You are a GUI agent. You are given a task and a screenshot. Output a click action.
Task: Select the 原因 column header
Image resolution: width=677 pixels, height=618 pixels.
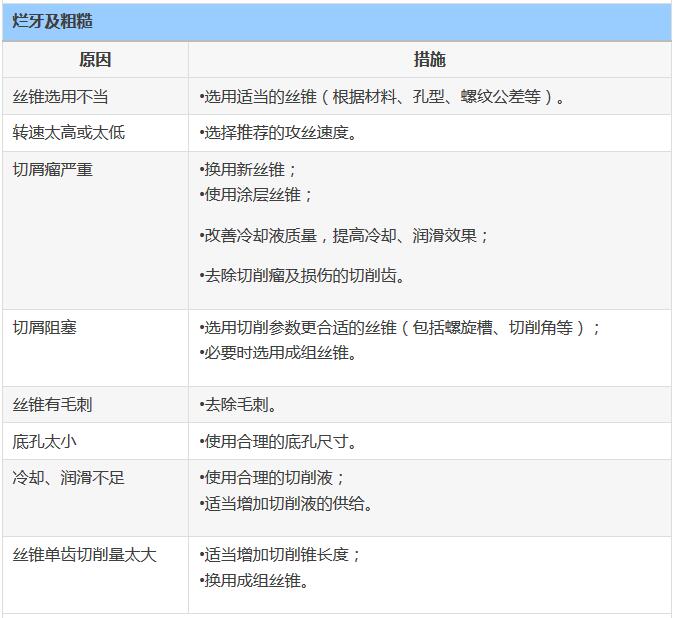pos(95,60)
